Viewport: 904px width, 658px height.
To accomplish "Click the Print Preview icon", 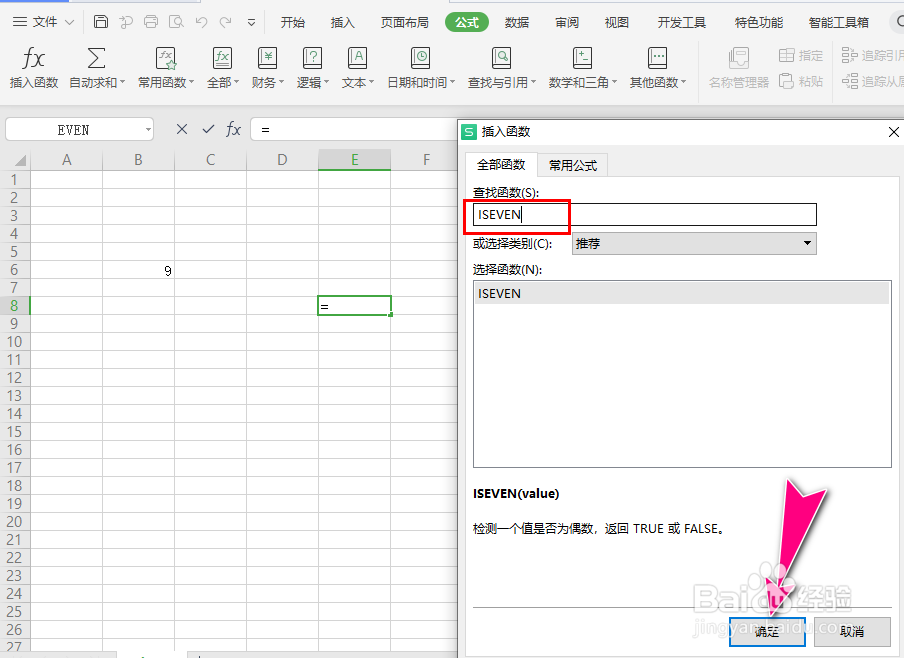I will click(x=176, y=22).
